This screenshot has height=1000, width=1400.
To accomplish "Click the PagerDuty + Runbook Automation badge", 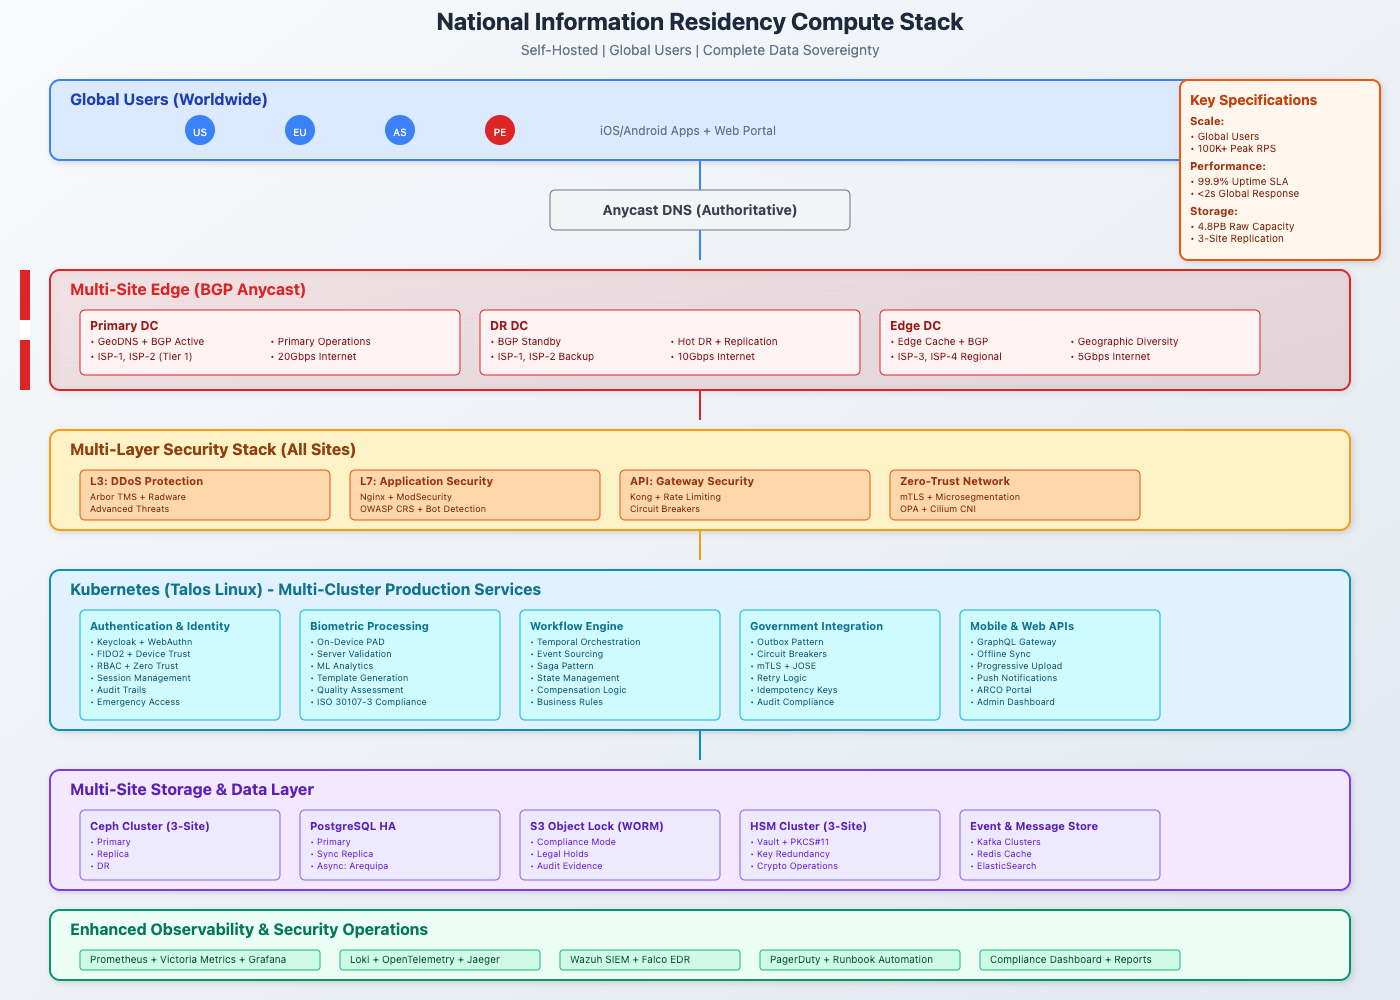I will click(x=860, y=959).
